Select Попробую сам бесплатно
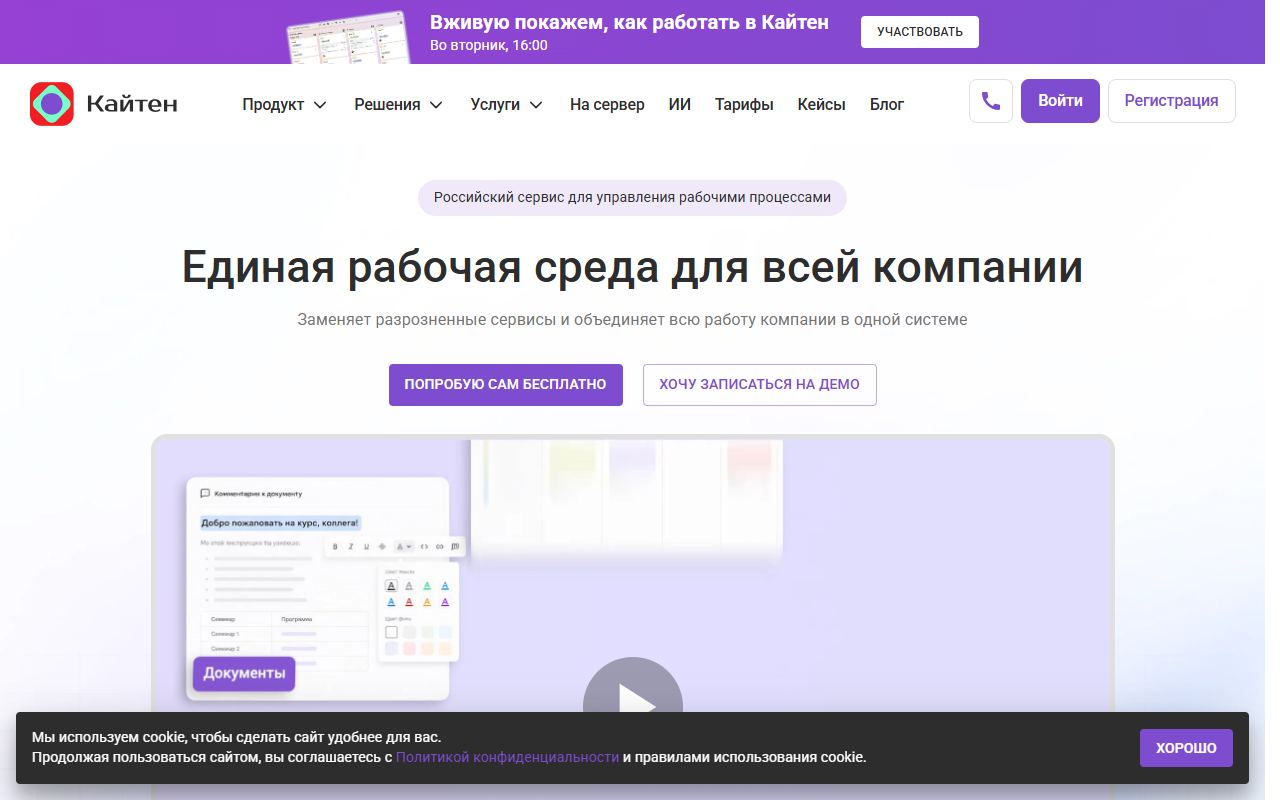The width and height of the screenshot is (1280, 800). [x=506, y=385]
